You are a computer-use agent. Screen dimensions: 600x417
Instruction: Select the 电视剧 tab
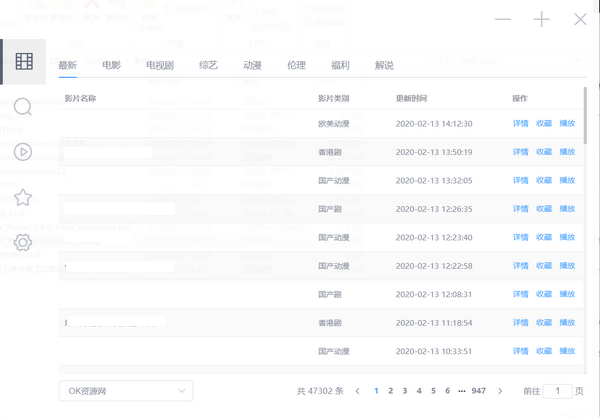158,66
